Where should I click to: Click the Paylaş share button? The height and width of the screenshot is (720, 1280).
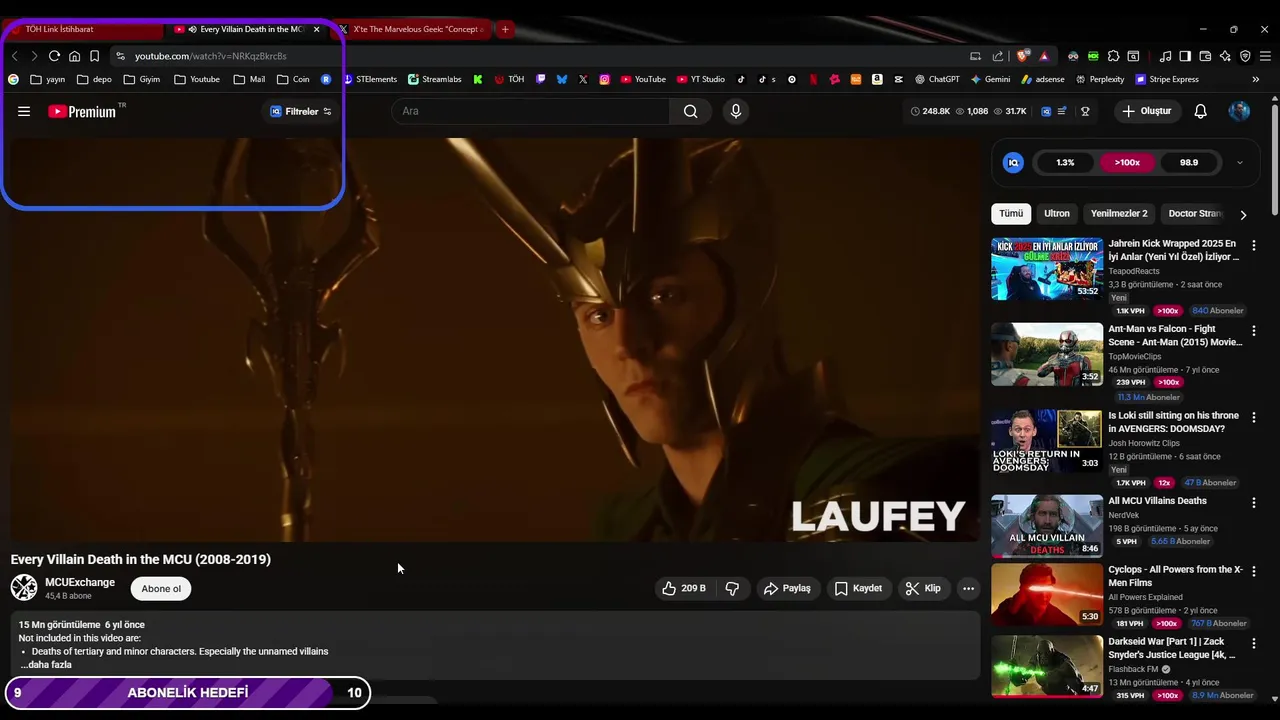click(787, 588)
